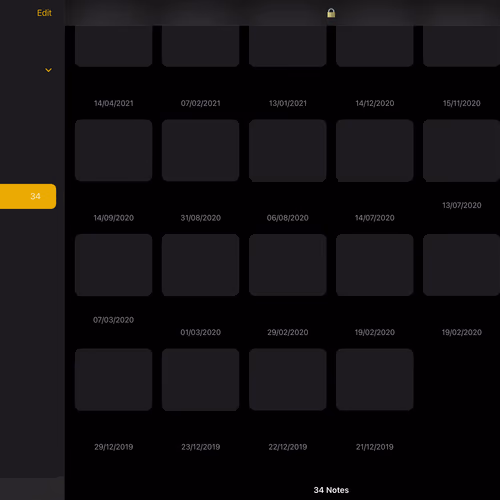
Task: Open the note thumbnail dated 29/12/2019
Action: click(114, 380)
